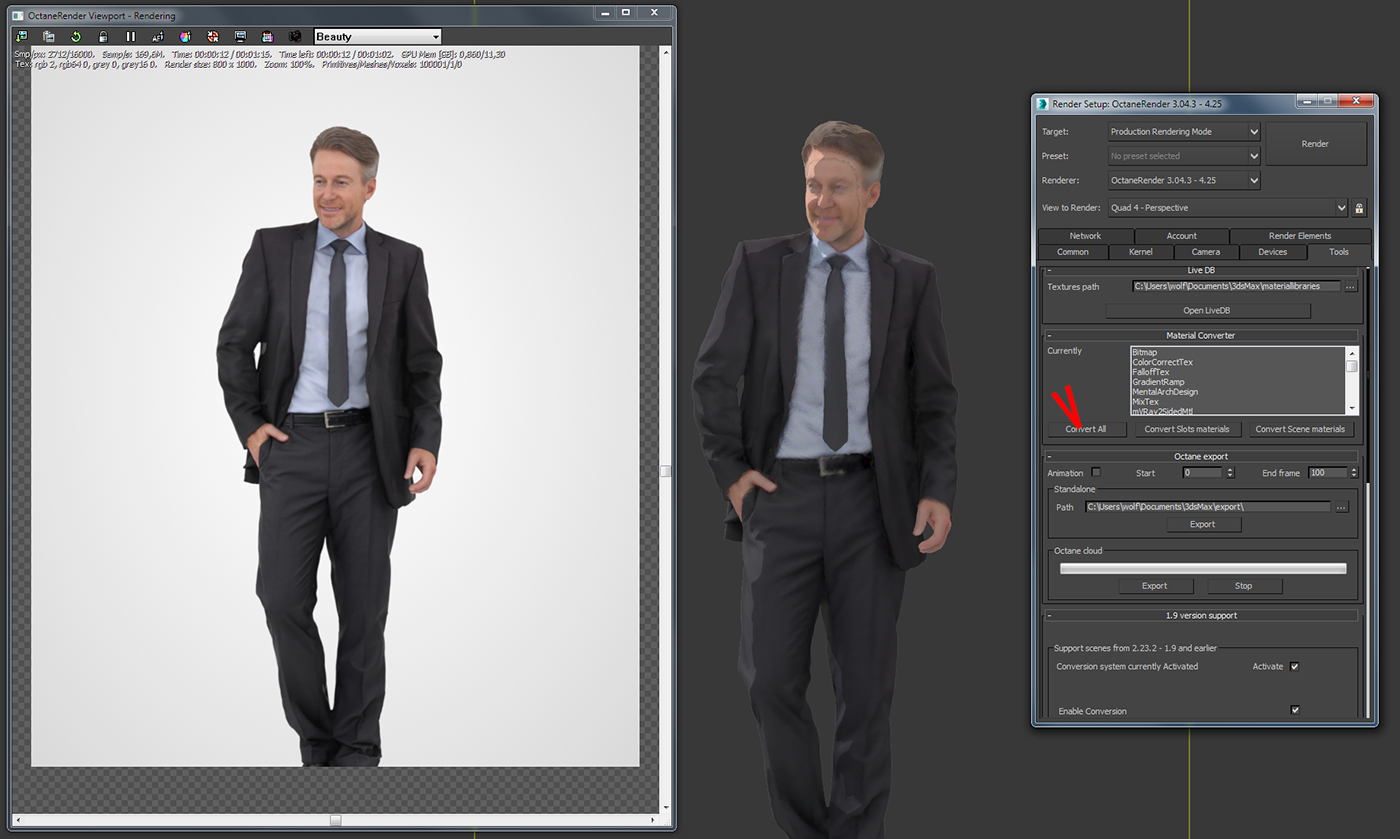Viewport: 1400px width, 839px height.
Task: Switch to the Account tab
Action: [x=1181, y=236]
